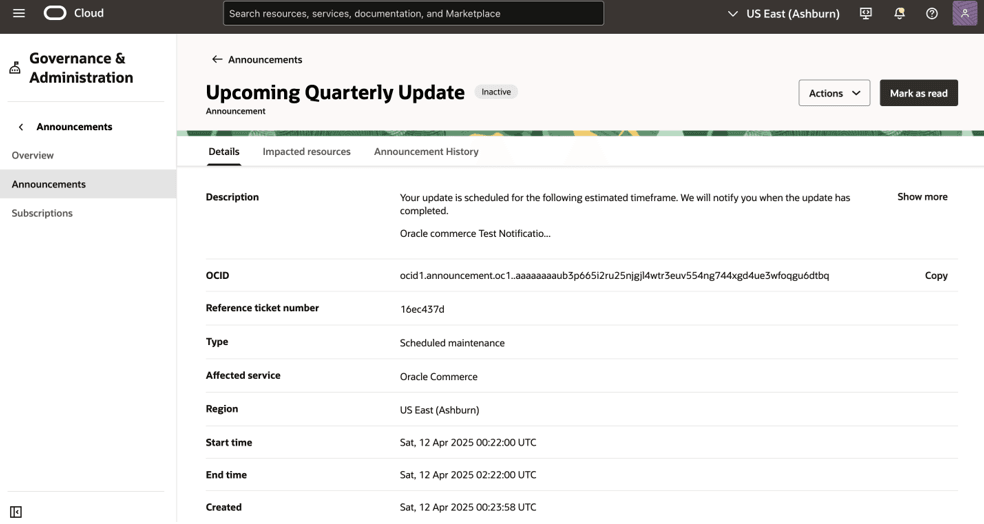This screenshot has height=524, width=984.
Task: Click the Cloud text in header
Action: 88,13
